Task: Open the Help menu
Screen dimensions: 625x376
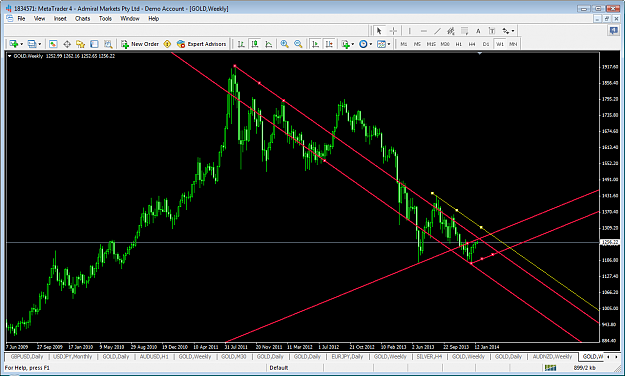Action: [153, 18]
